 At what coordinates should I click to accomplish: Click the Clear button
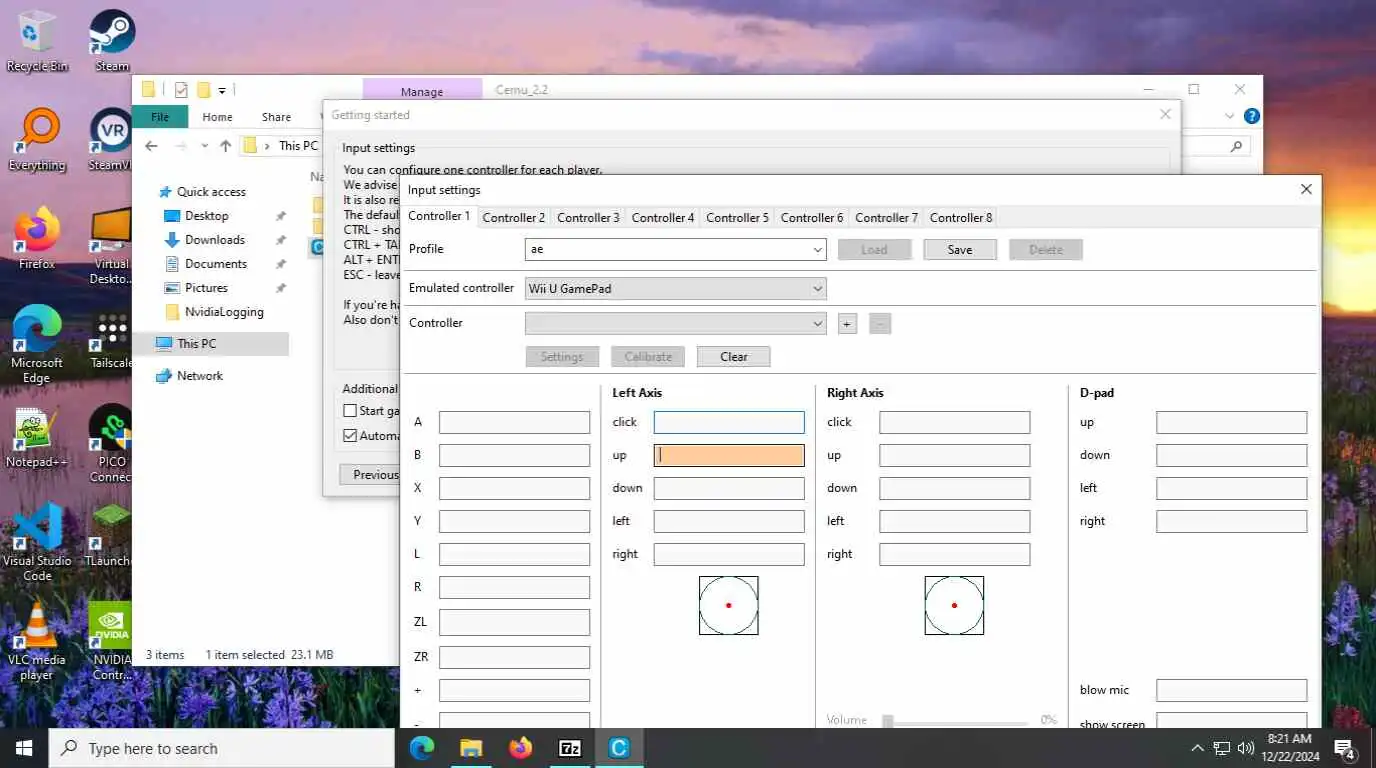(x=734, y=356)
